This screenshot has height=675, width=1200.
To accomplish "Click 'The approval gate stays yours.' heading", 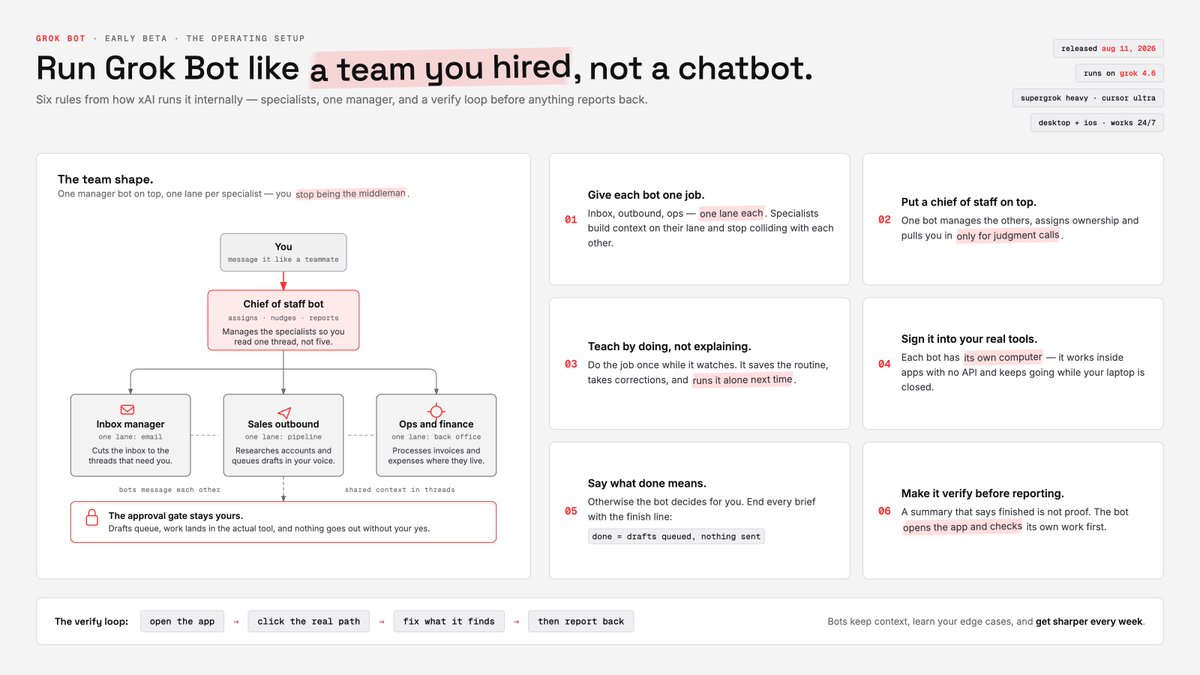I will [178, 515].
